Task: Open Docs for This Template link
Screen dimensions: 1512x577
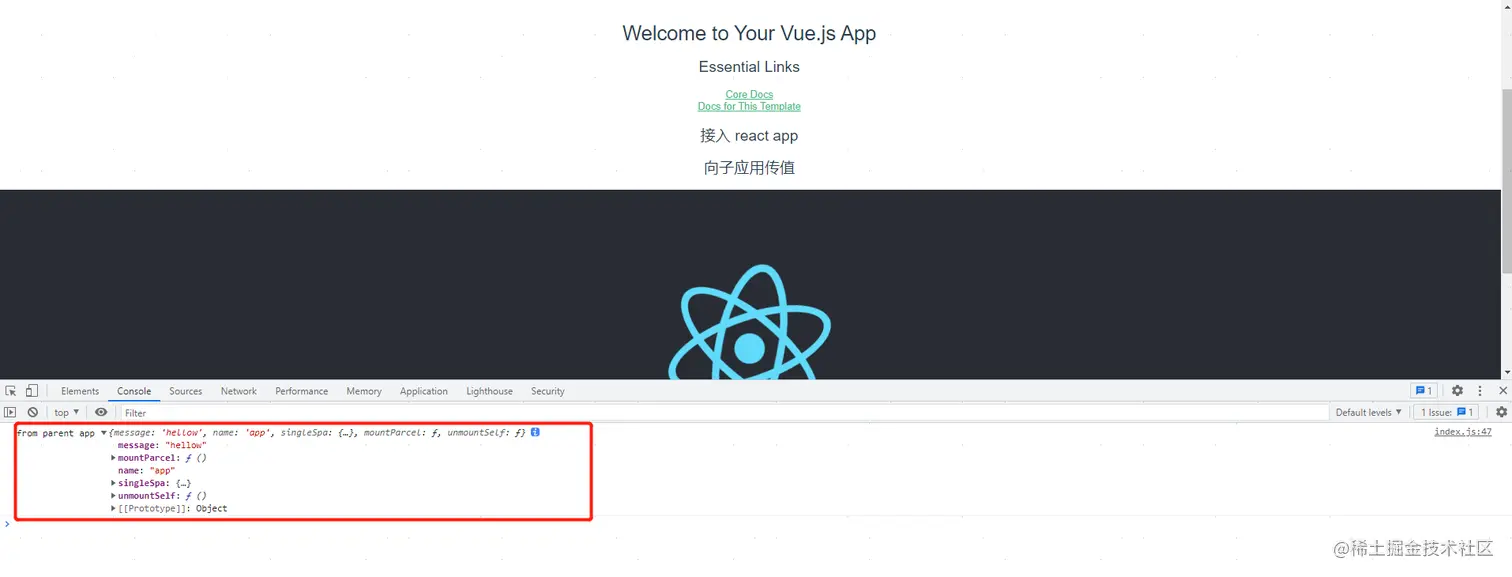Action: point(749,106)
